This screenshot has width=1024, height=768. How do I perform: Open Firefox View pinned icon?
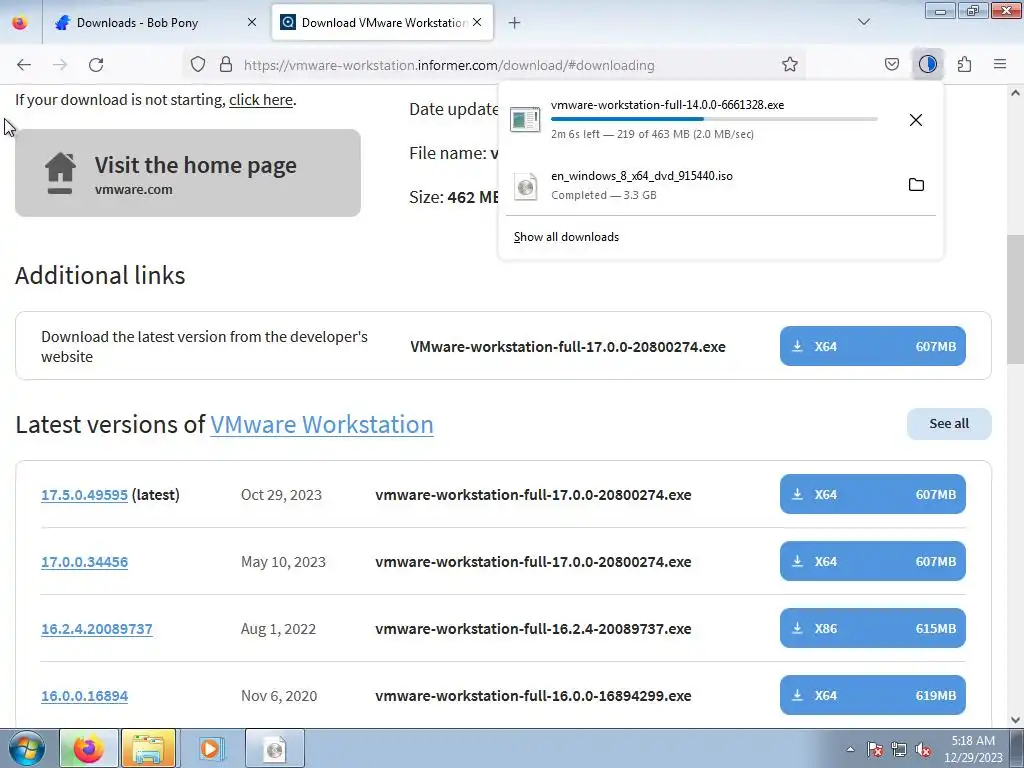20,23
